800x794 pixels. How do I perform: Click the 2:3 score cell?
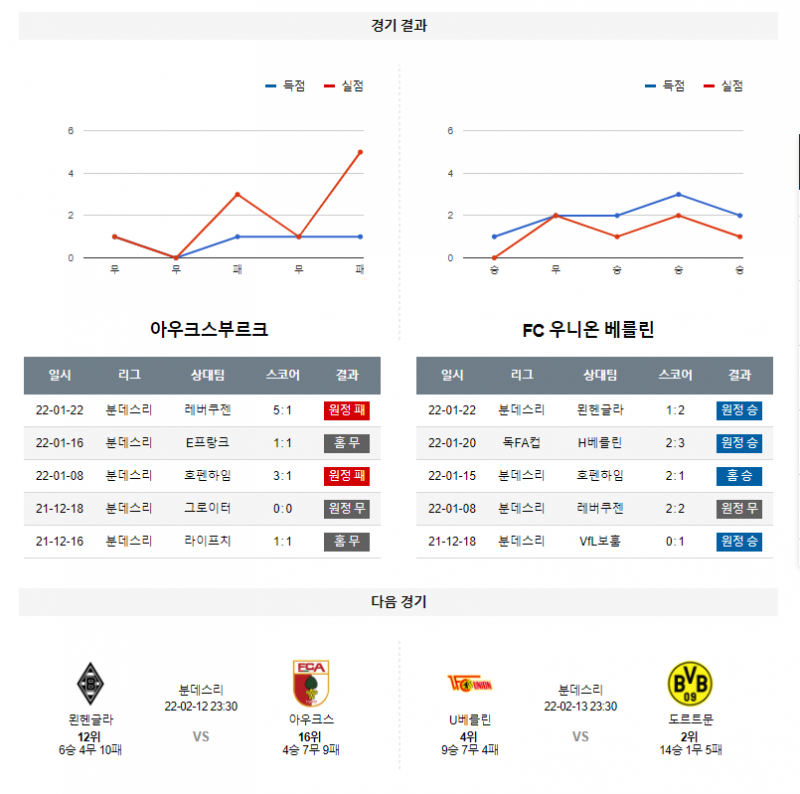click(x=675, y=443)
